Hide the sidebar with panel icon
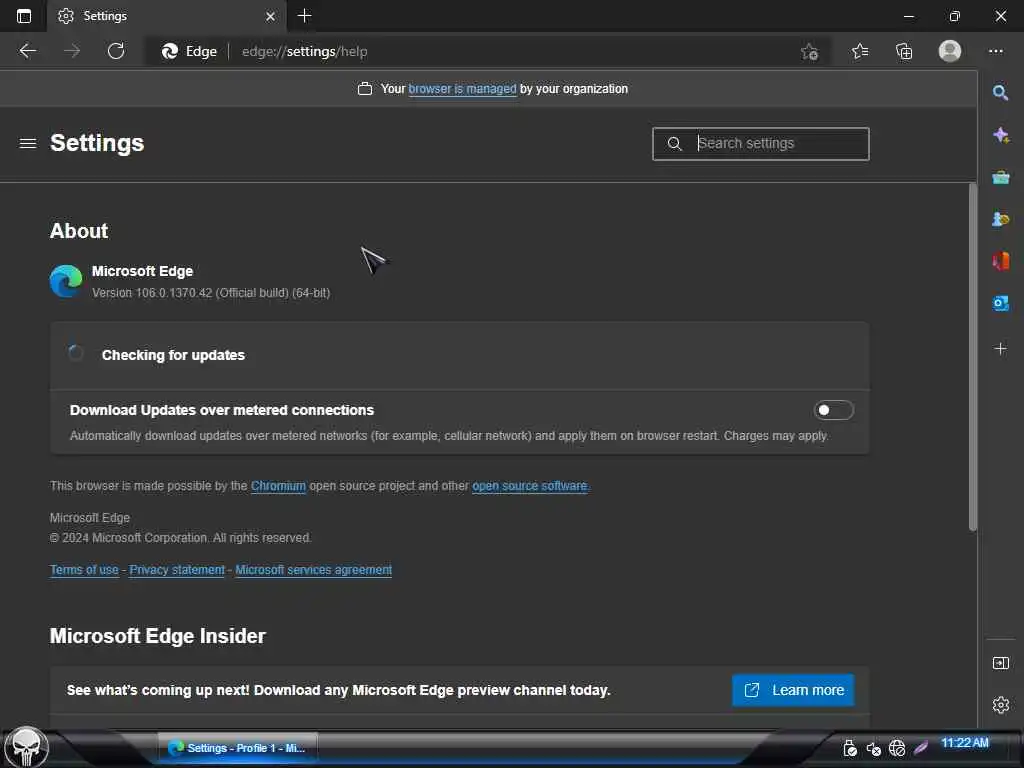This screenshot has height=768, width=1024. point(1000,664)
